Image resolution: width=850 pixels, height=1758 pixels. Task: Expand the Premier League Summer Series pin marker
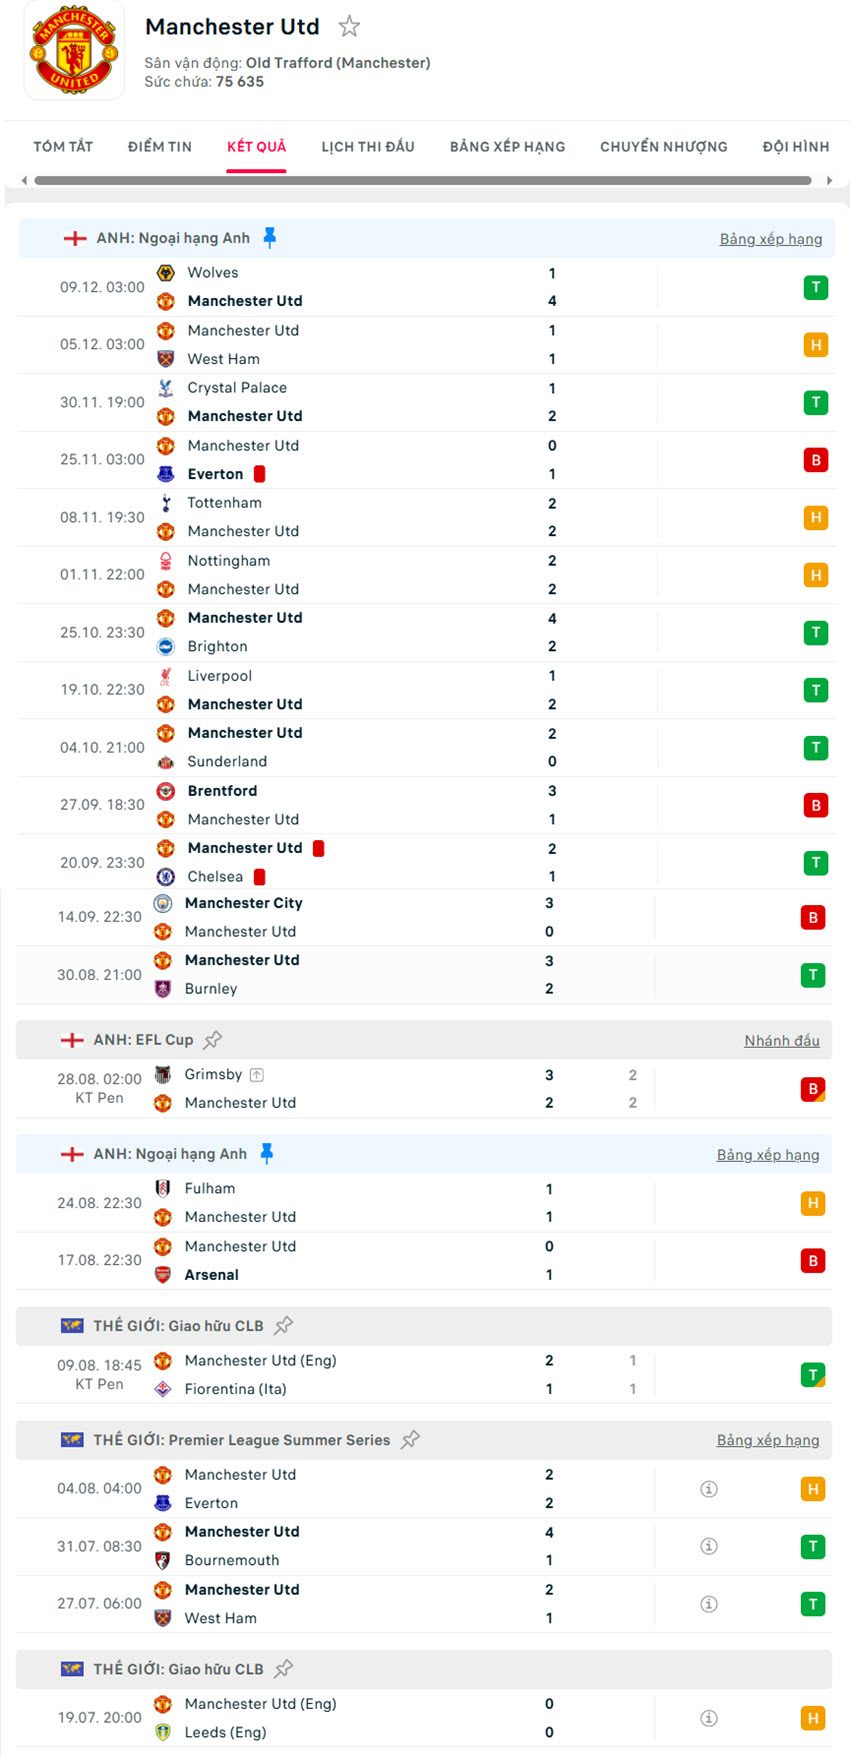(410, 1440)
